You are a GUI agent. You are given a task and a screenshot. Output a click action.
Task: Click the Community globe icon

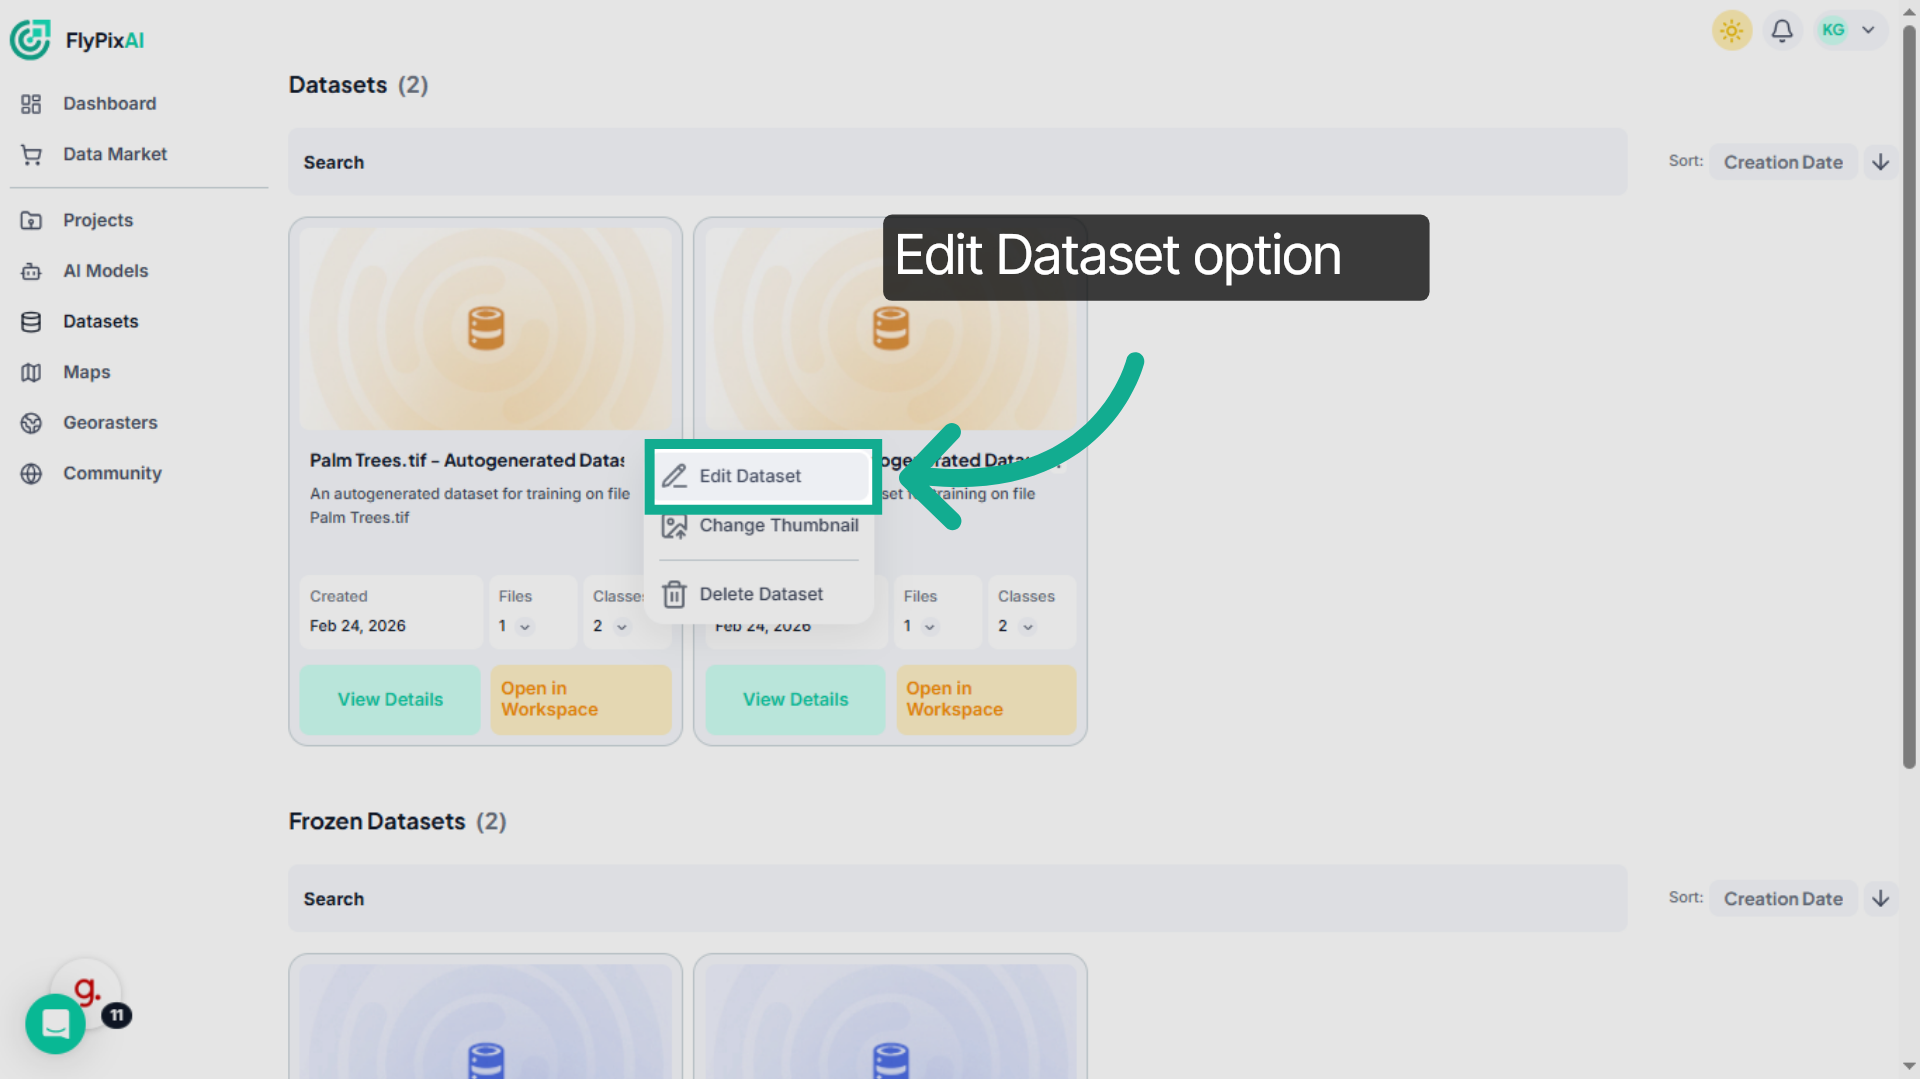[31, 474]
